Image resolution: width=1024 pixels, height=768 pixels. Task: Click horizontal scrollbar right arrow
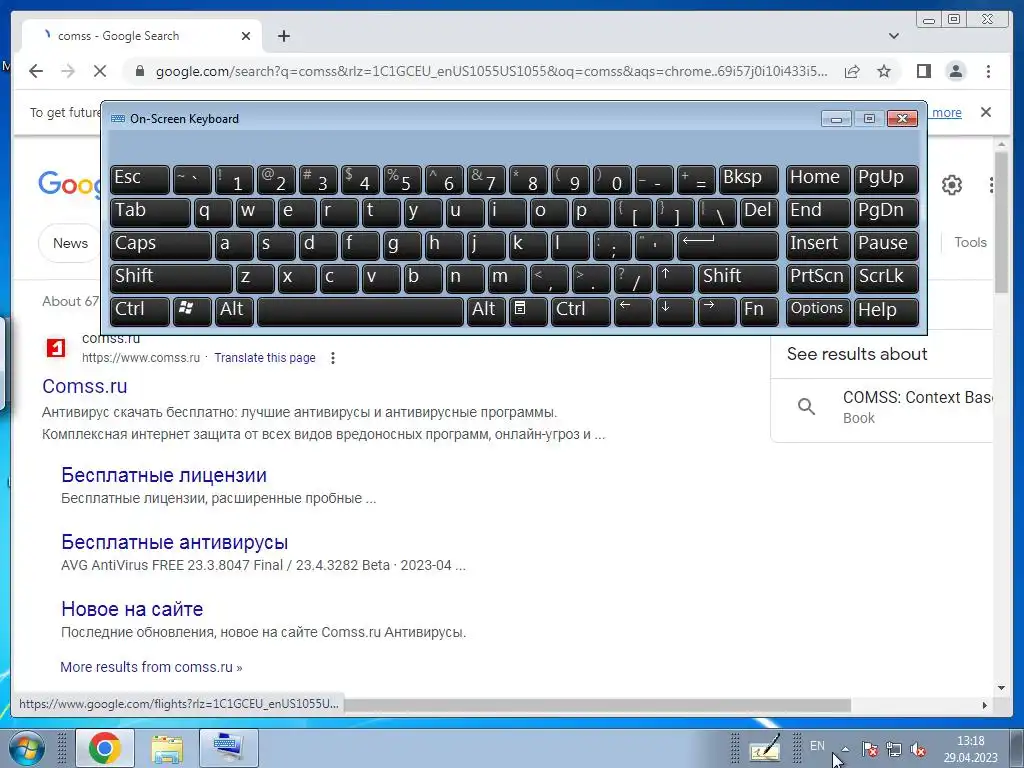pos(985,705)
